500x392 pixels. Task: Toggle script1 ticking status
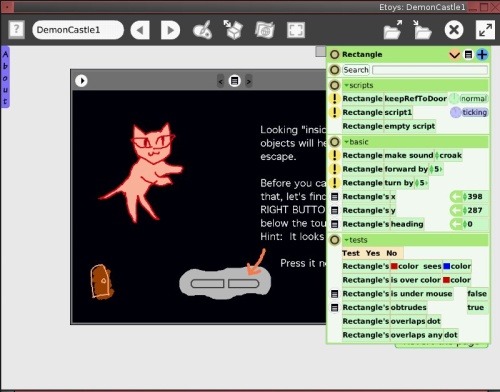click(474, 112)
